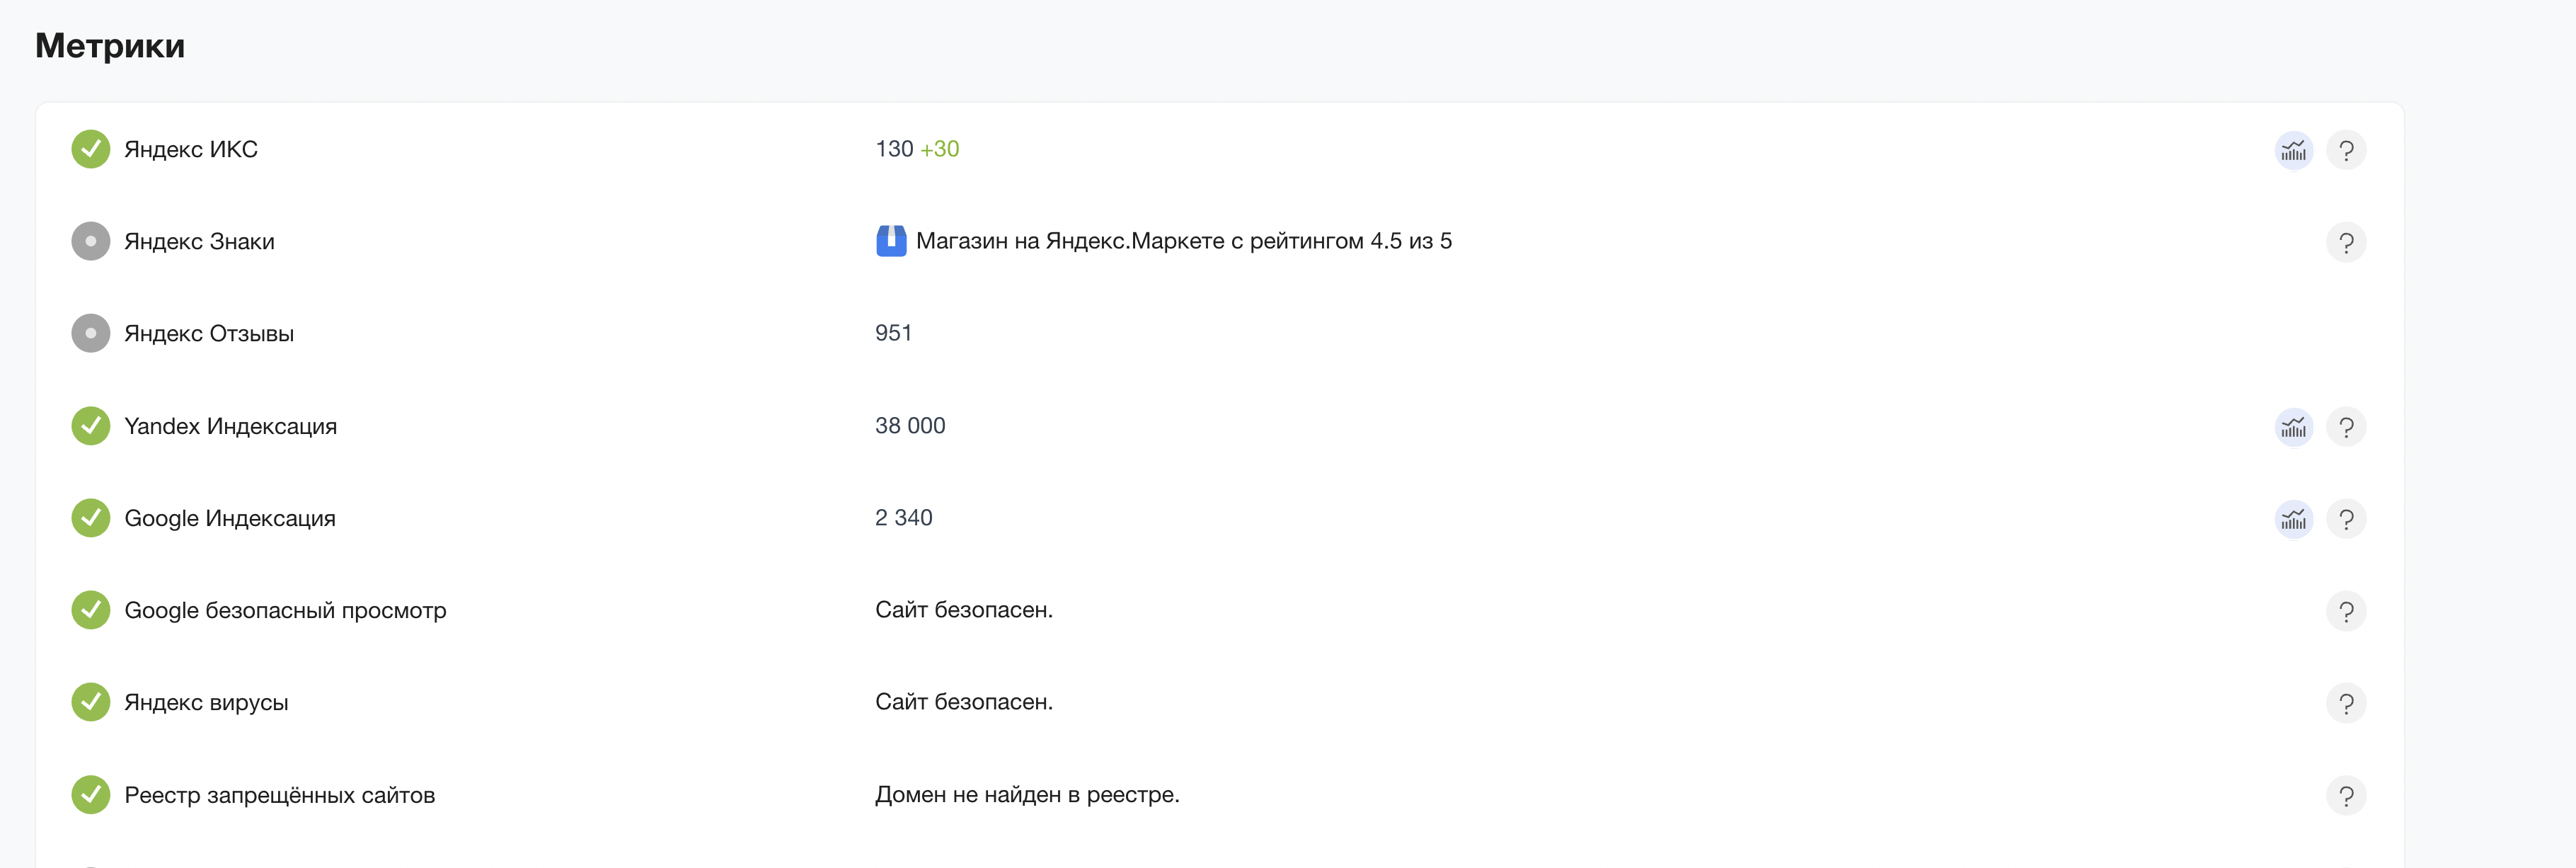Screen dimensions: 2576x868
Task: Click the +30 ИКС change value
Action: tap(939, 149)
